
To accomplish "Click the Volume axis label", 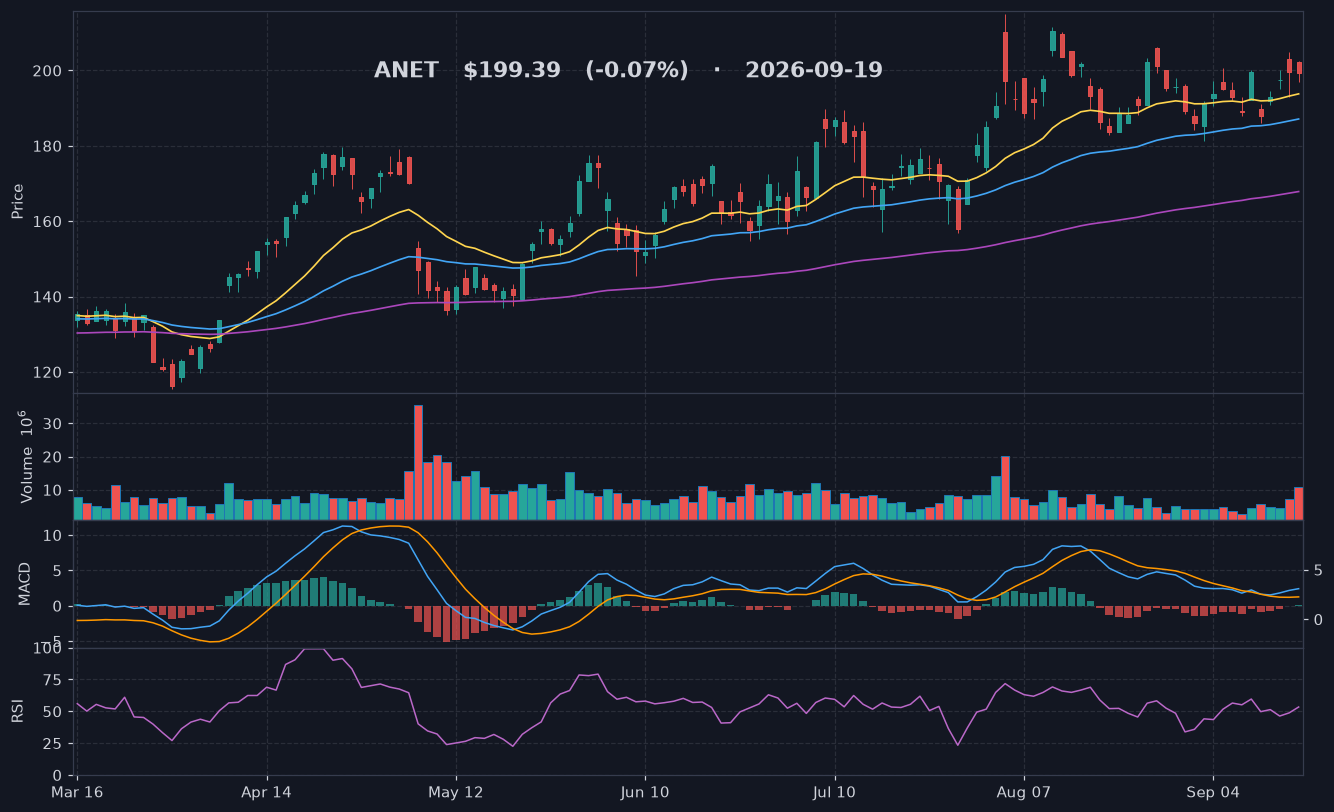I will click(26, 456).
